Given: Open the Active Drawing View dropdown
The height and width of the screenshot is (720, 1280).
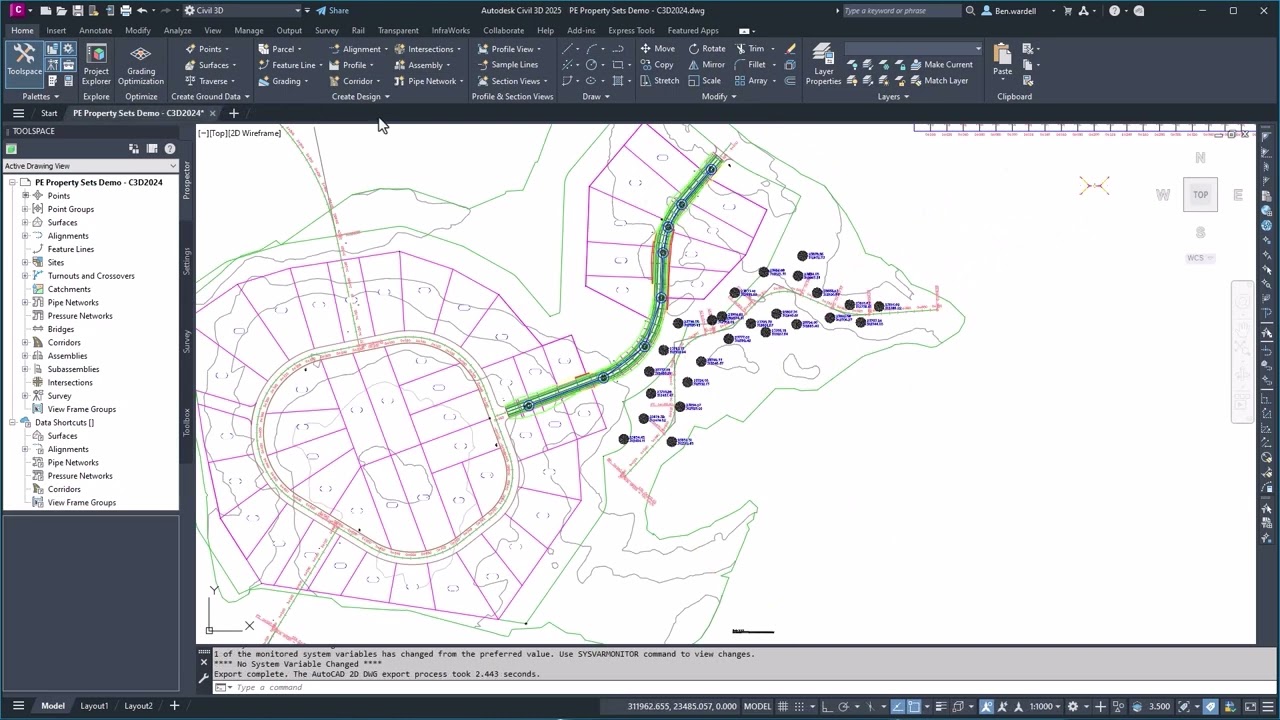Looking at the screenshot, I should pyautogui.click(x=90, y=166).
